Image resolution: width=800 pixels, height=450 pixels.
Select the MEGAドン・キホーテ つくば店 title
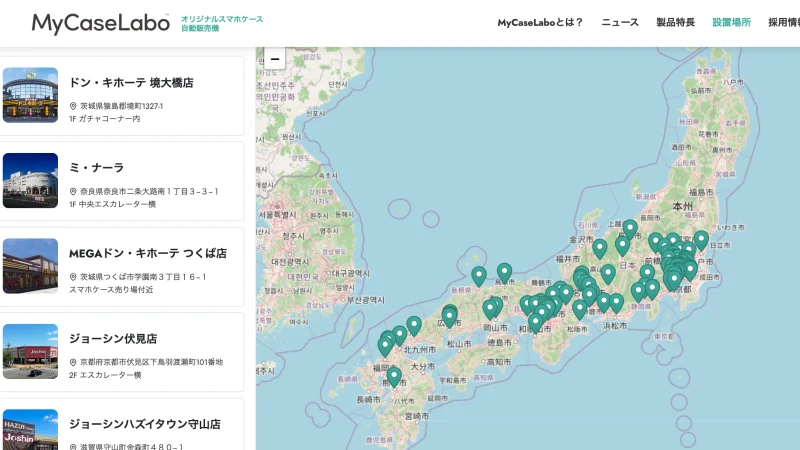(148, 253)
